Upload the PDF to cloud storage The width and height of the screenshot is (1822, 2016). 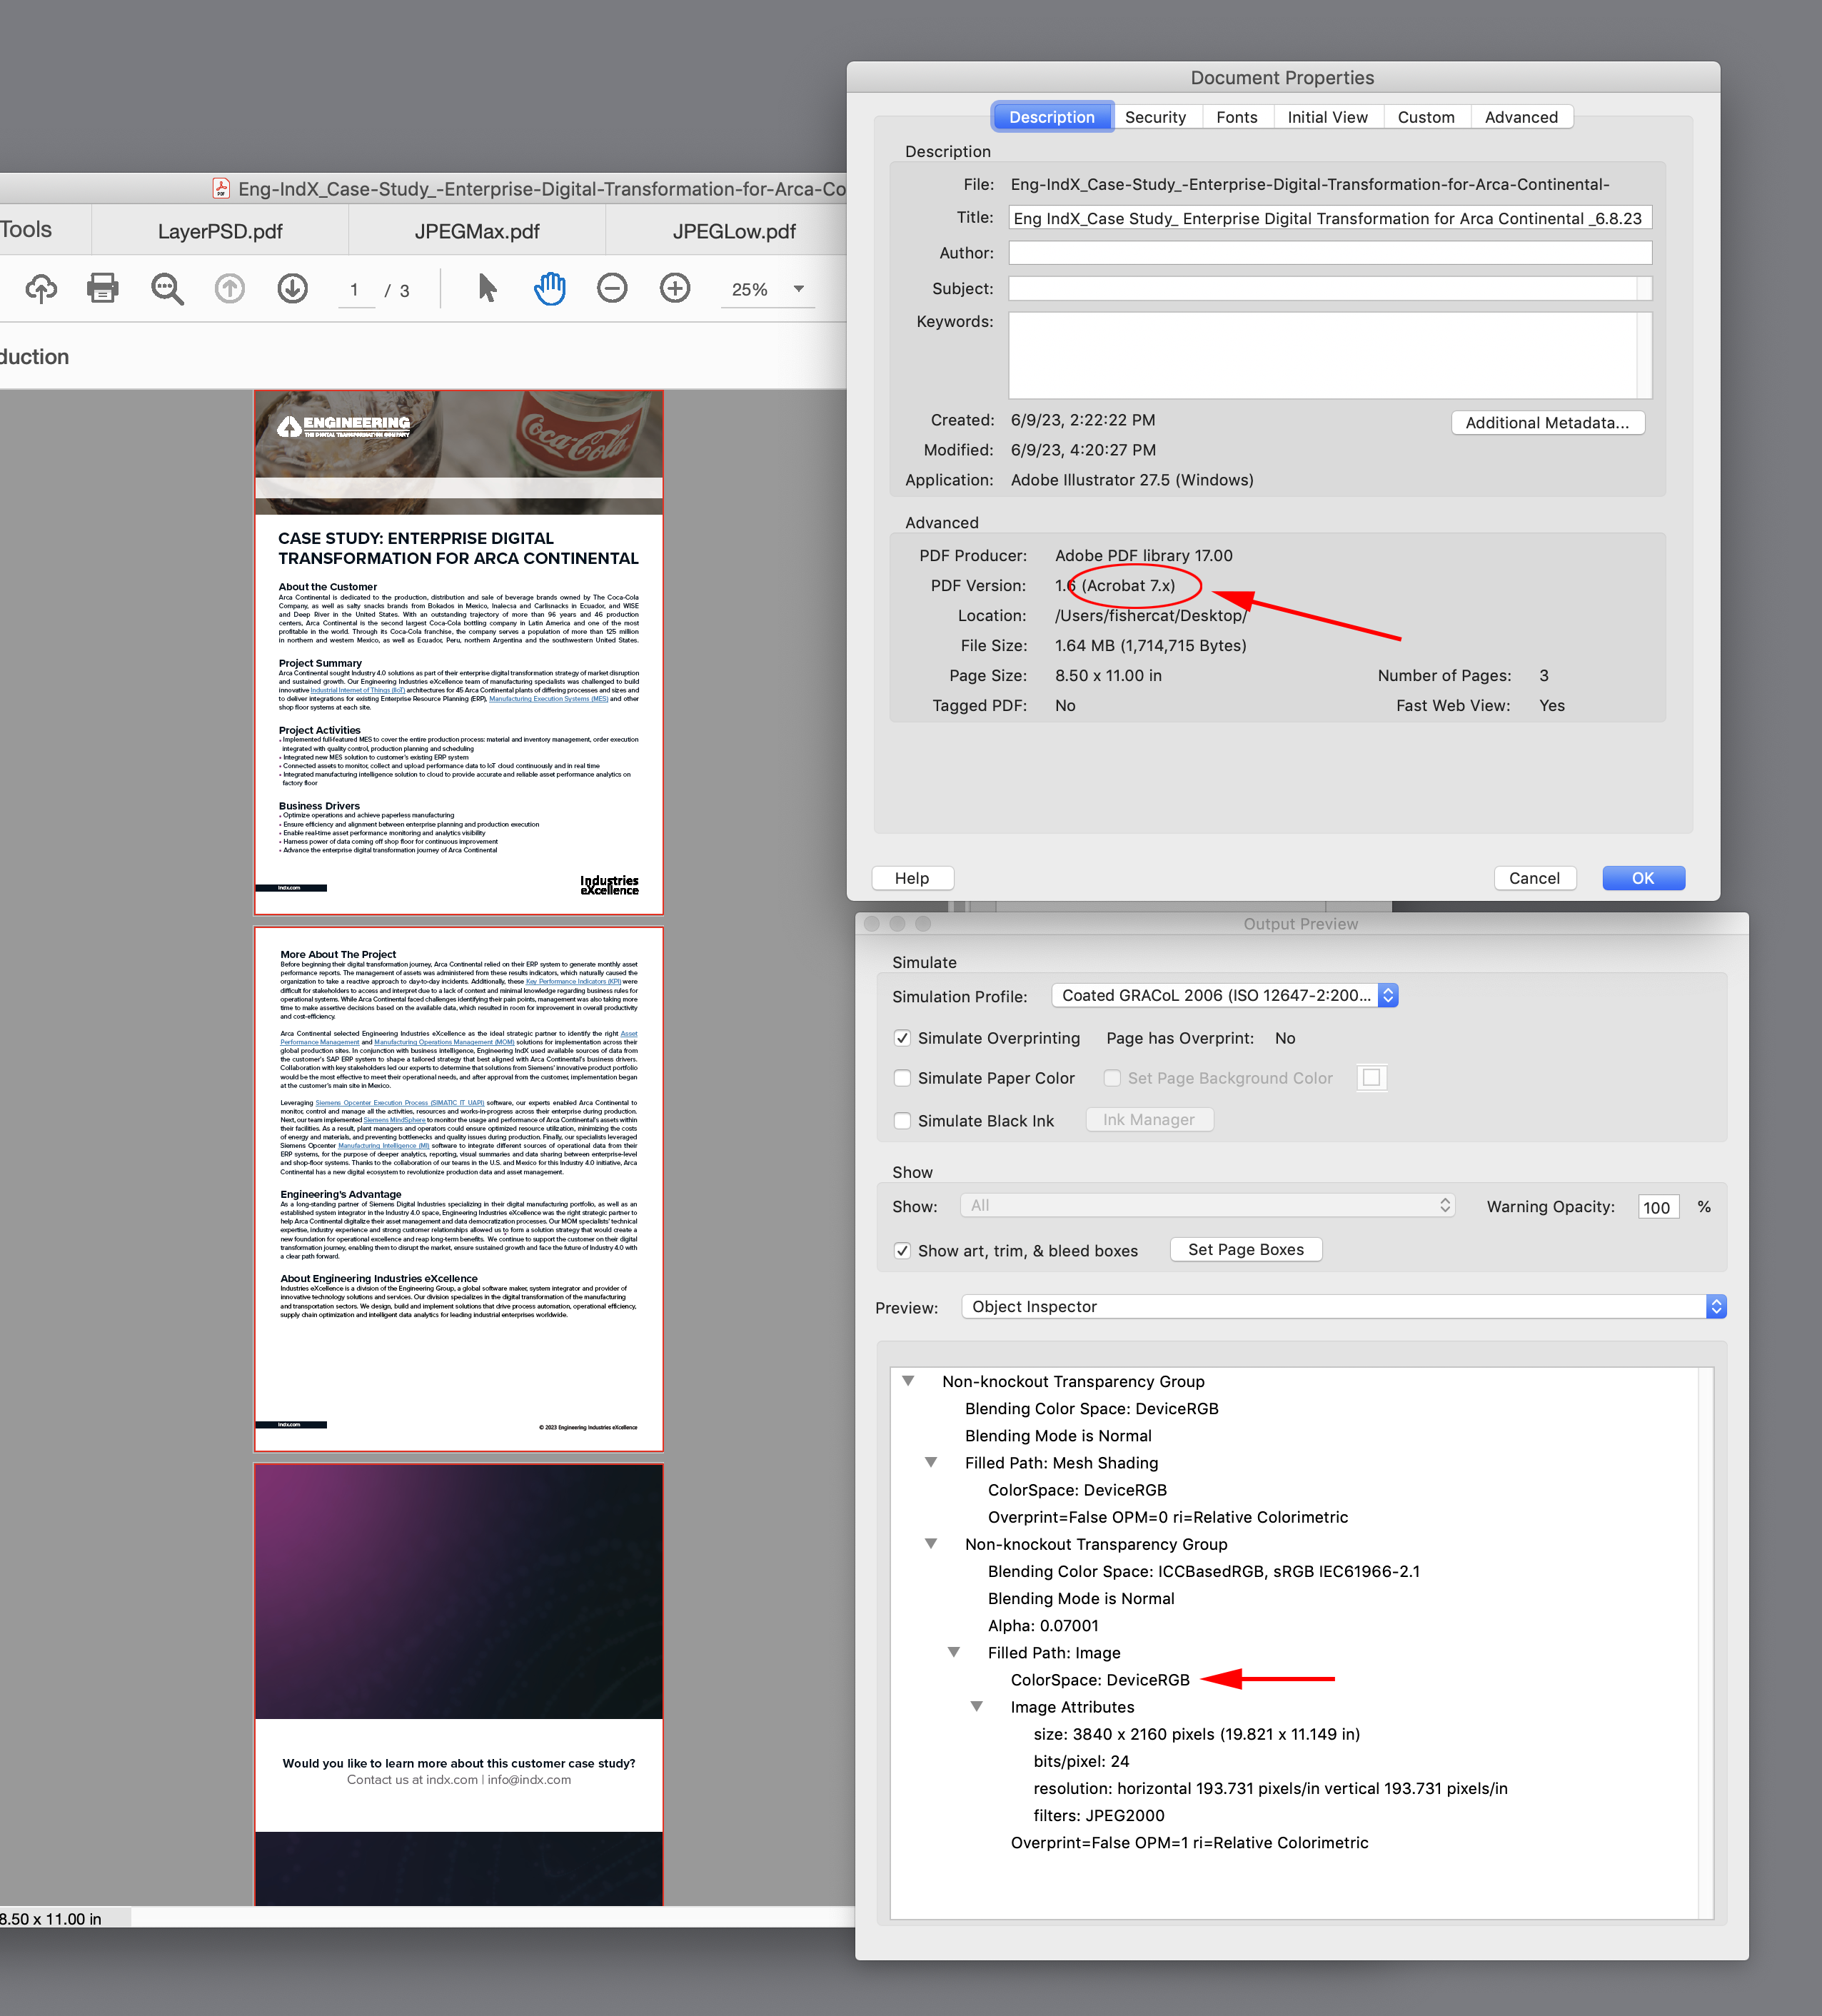pyautogui.click(x=41, y=289)
